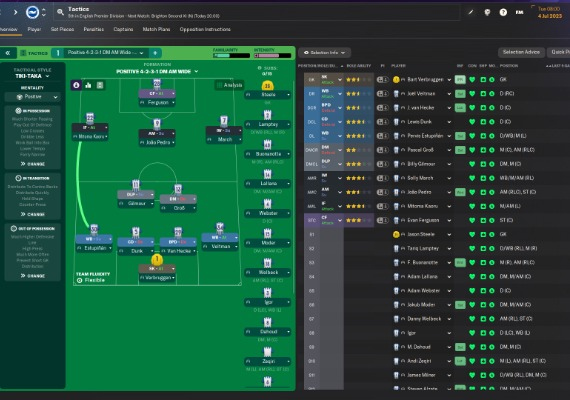Click Andi Zeqiri's green status badge
The height and width of the screenshot is (400, 570).
click(x=460, y=361)
